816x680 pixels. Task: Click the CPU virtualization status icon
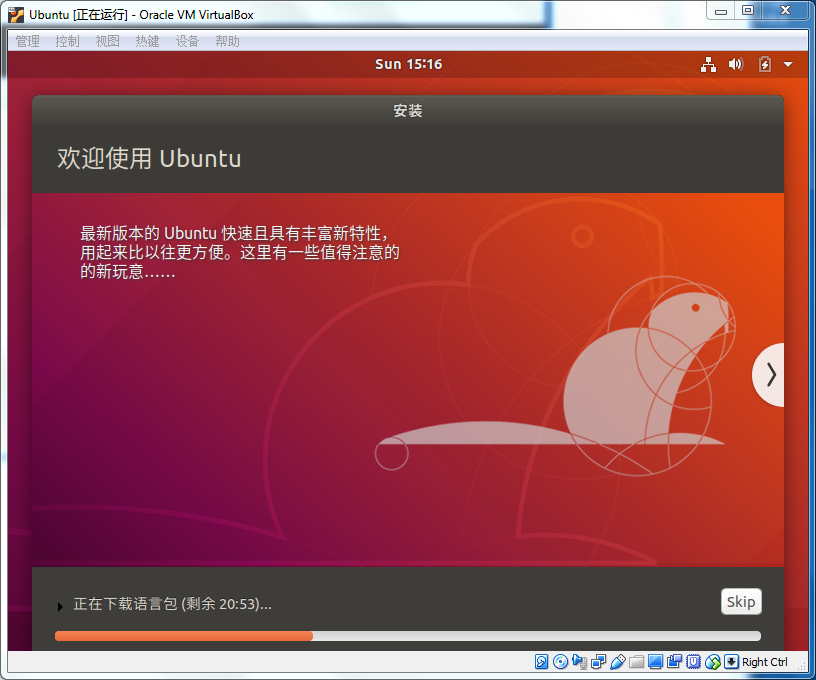pyautogui.click(x=693, y=662)
